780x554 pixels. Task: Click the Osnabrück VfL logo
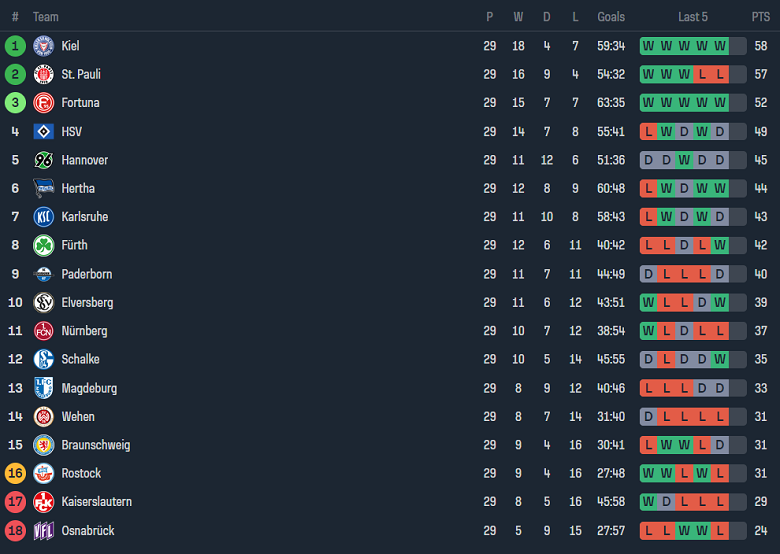tap(43, 530)
